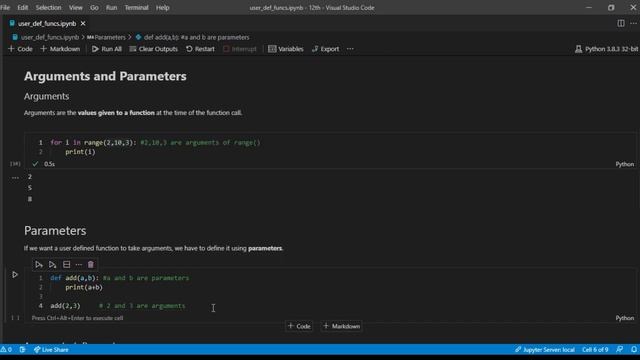Open the View menu
640x360 pixels.
(x=76, y=8)
